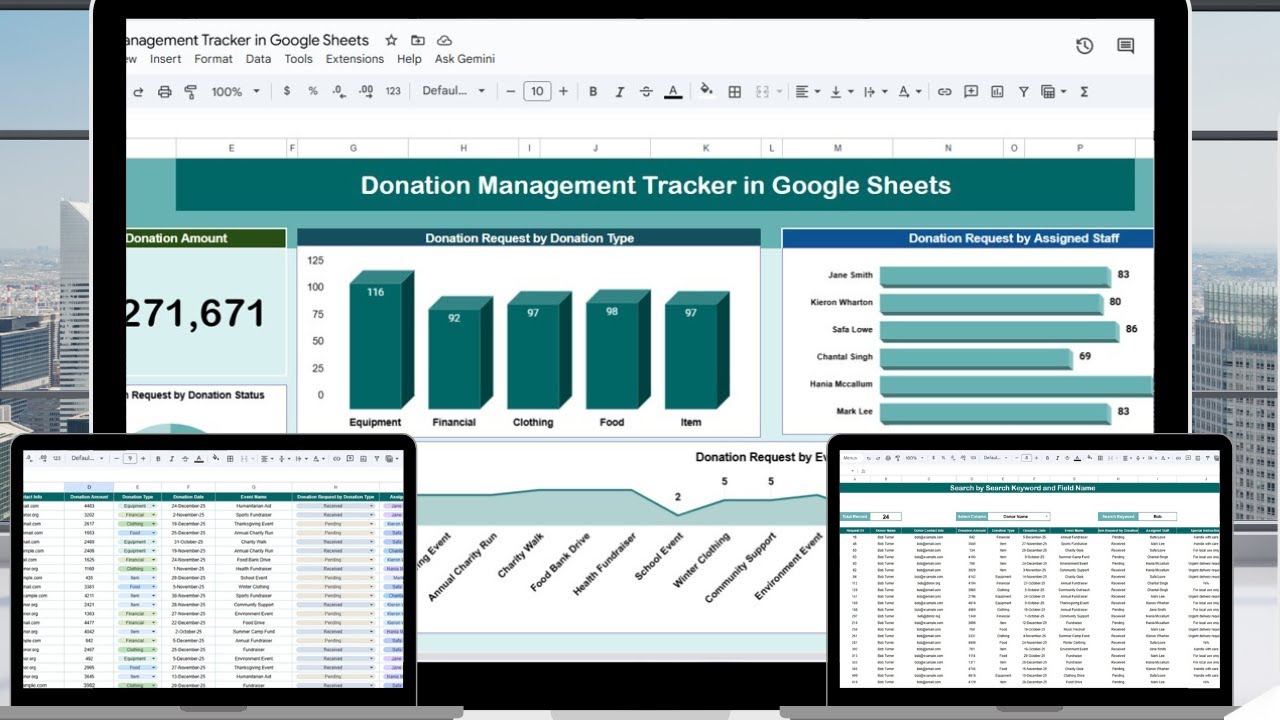Toggle italic in main sheet toolbar
1280x720 pixels.
[x=619, y=91]
